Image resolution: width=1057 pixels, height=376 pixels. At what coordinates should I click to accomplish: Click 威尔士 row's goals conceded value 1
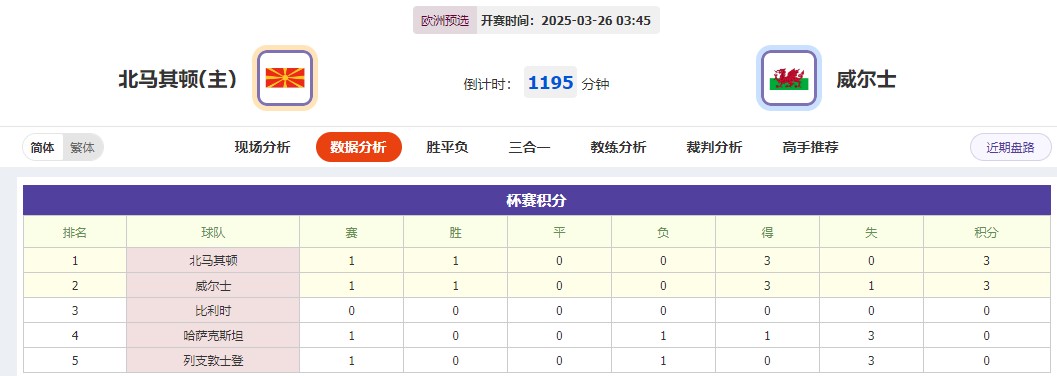[871, 286]
